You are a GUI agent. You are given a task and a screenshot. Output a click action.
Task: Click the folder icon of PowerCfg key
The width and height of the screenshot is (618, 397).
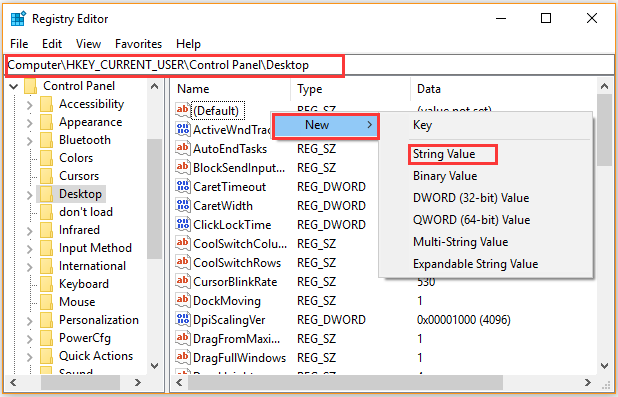click(47, 338)
